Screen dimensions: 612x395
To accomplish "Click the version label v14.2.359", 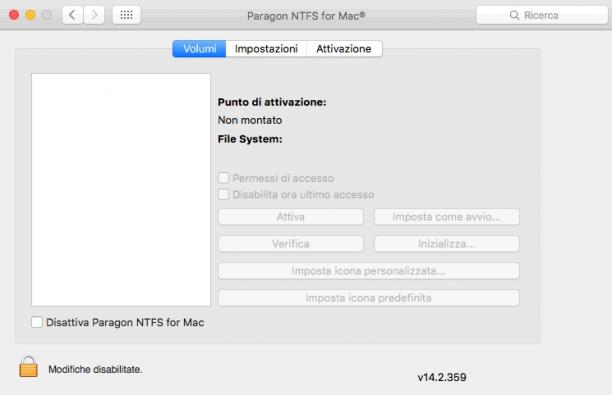I will click(x=442, y=377).
